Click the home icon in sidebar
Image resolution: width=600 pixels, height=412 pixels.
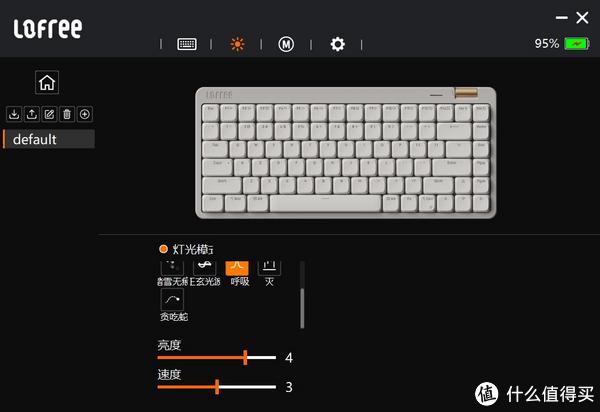(47, 82)
